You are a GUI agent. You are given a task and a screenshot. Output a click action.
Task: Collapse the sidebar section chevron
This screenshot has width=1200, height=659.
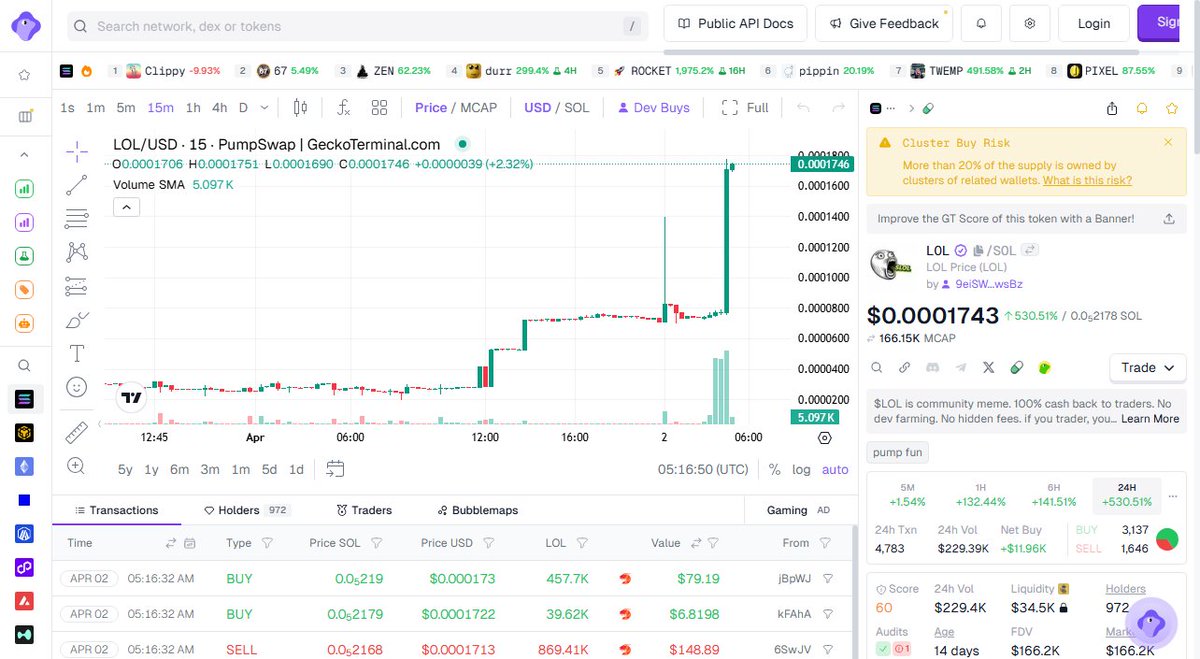pyautogui.click(x=25, y=155)
